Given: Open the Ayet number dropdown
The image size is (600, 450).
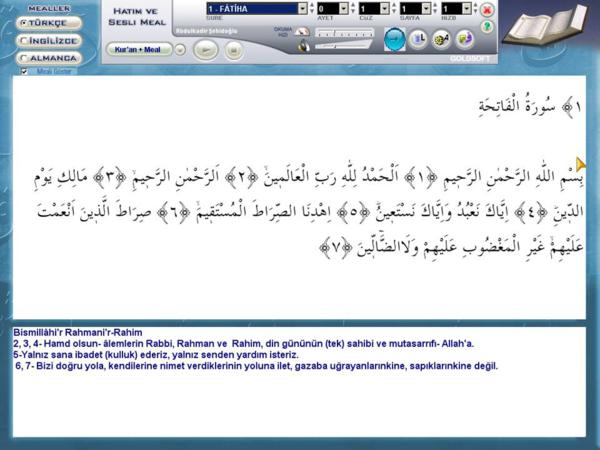Looking at the screenshot, I should click(343, 9).
